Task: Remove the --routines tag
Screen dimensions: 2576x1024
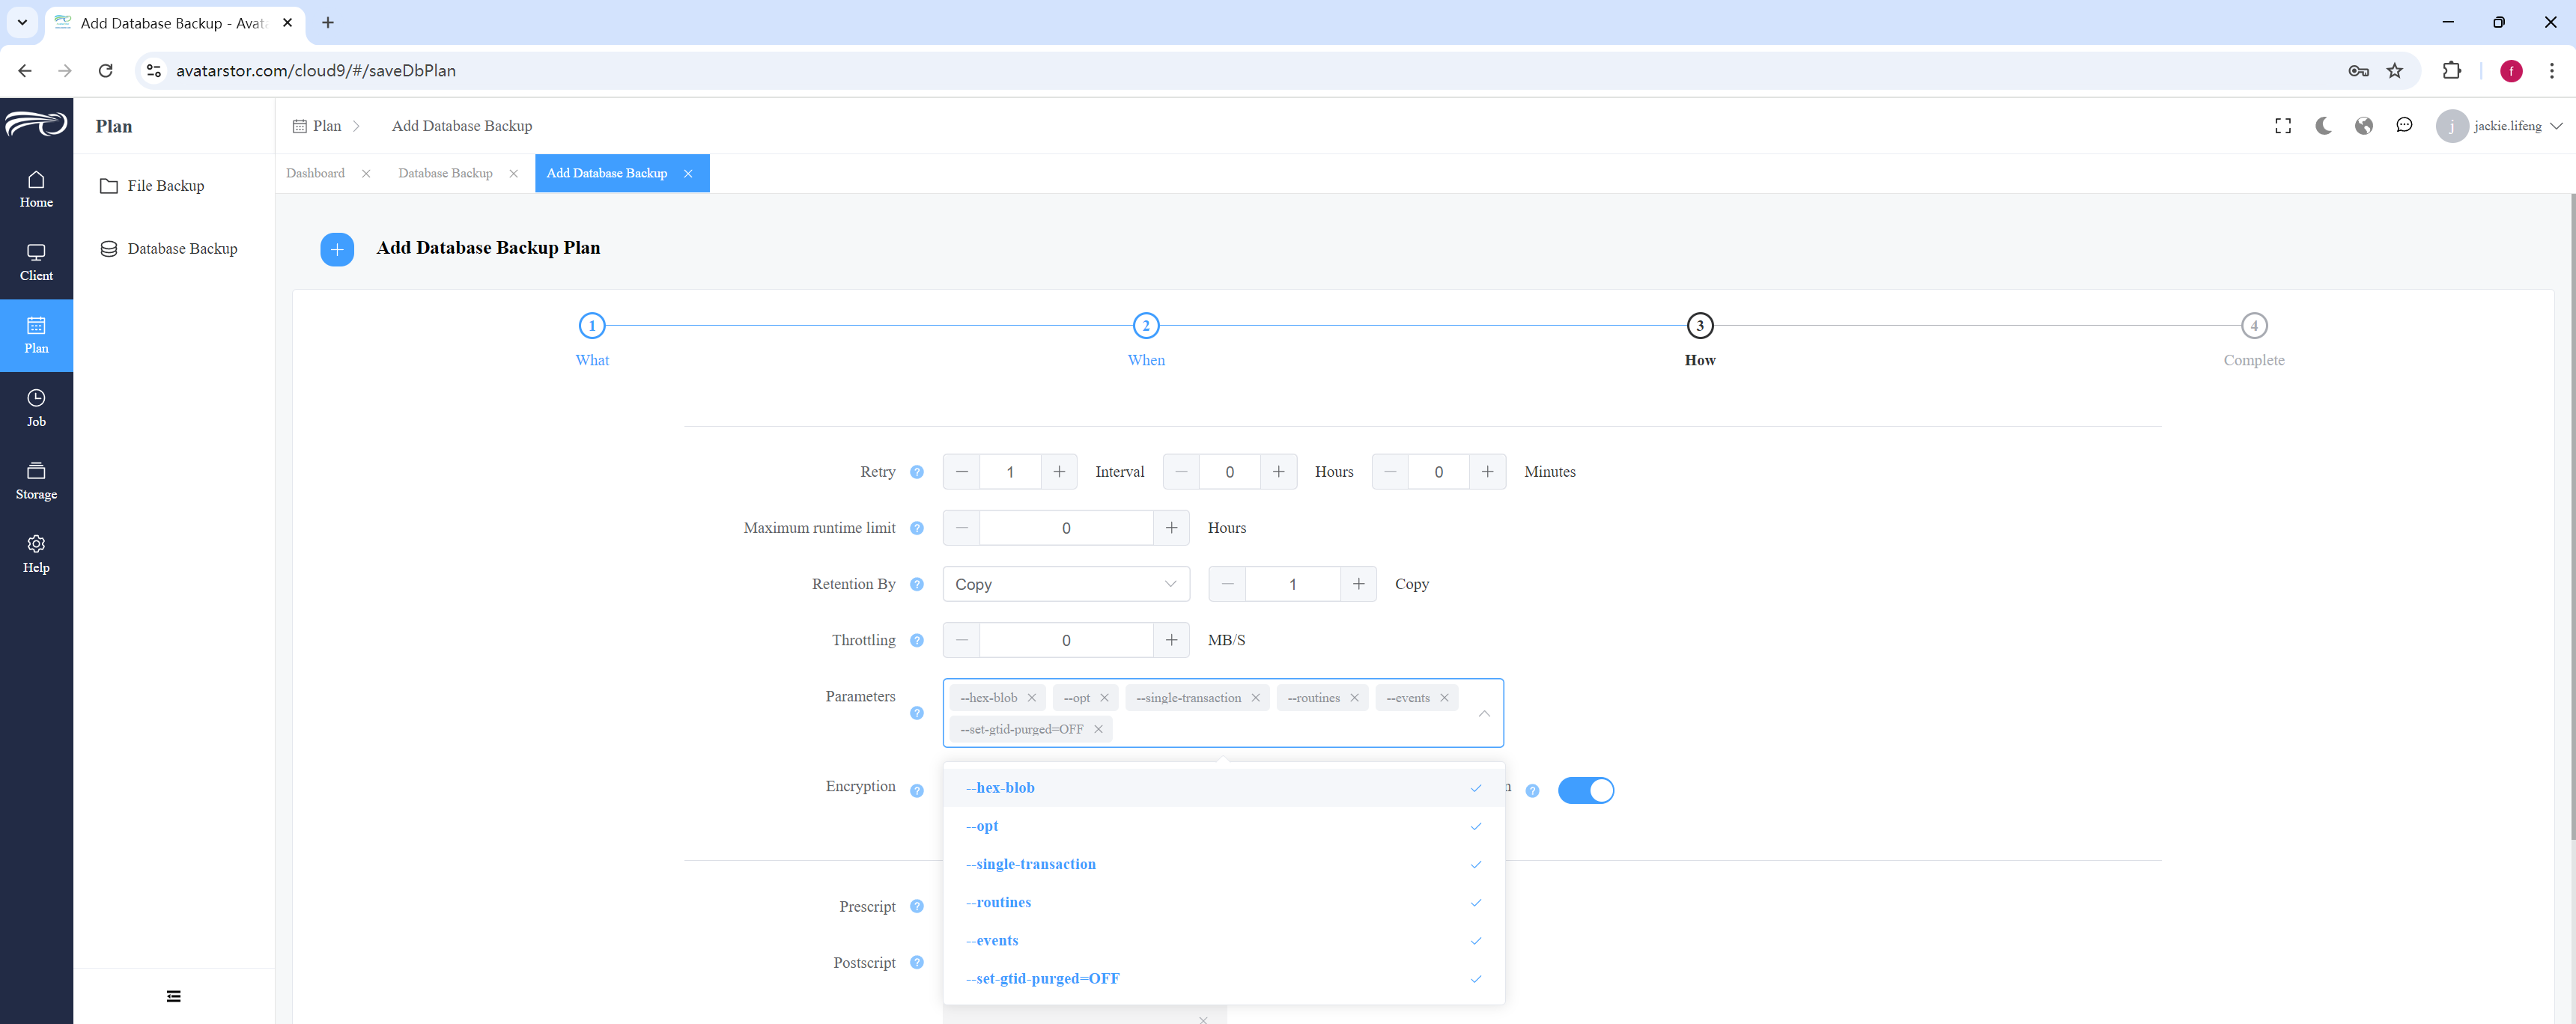Action: (1355, 698)
